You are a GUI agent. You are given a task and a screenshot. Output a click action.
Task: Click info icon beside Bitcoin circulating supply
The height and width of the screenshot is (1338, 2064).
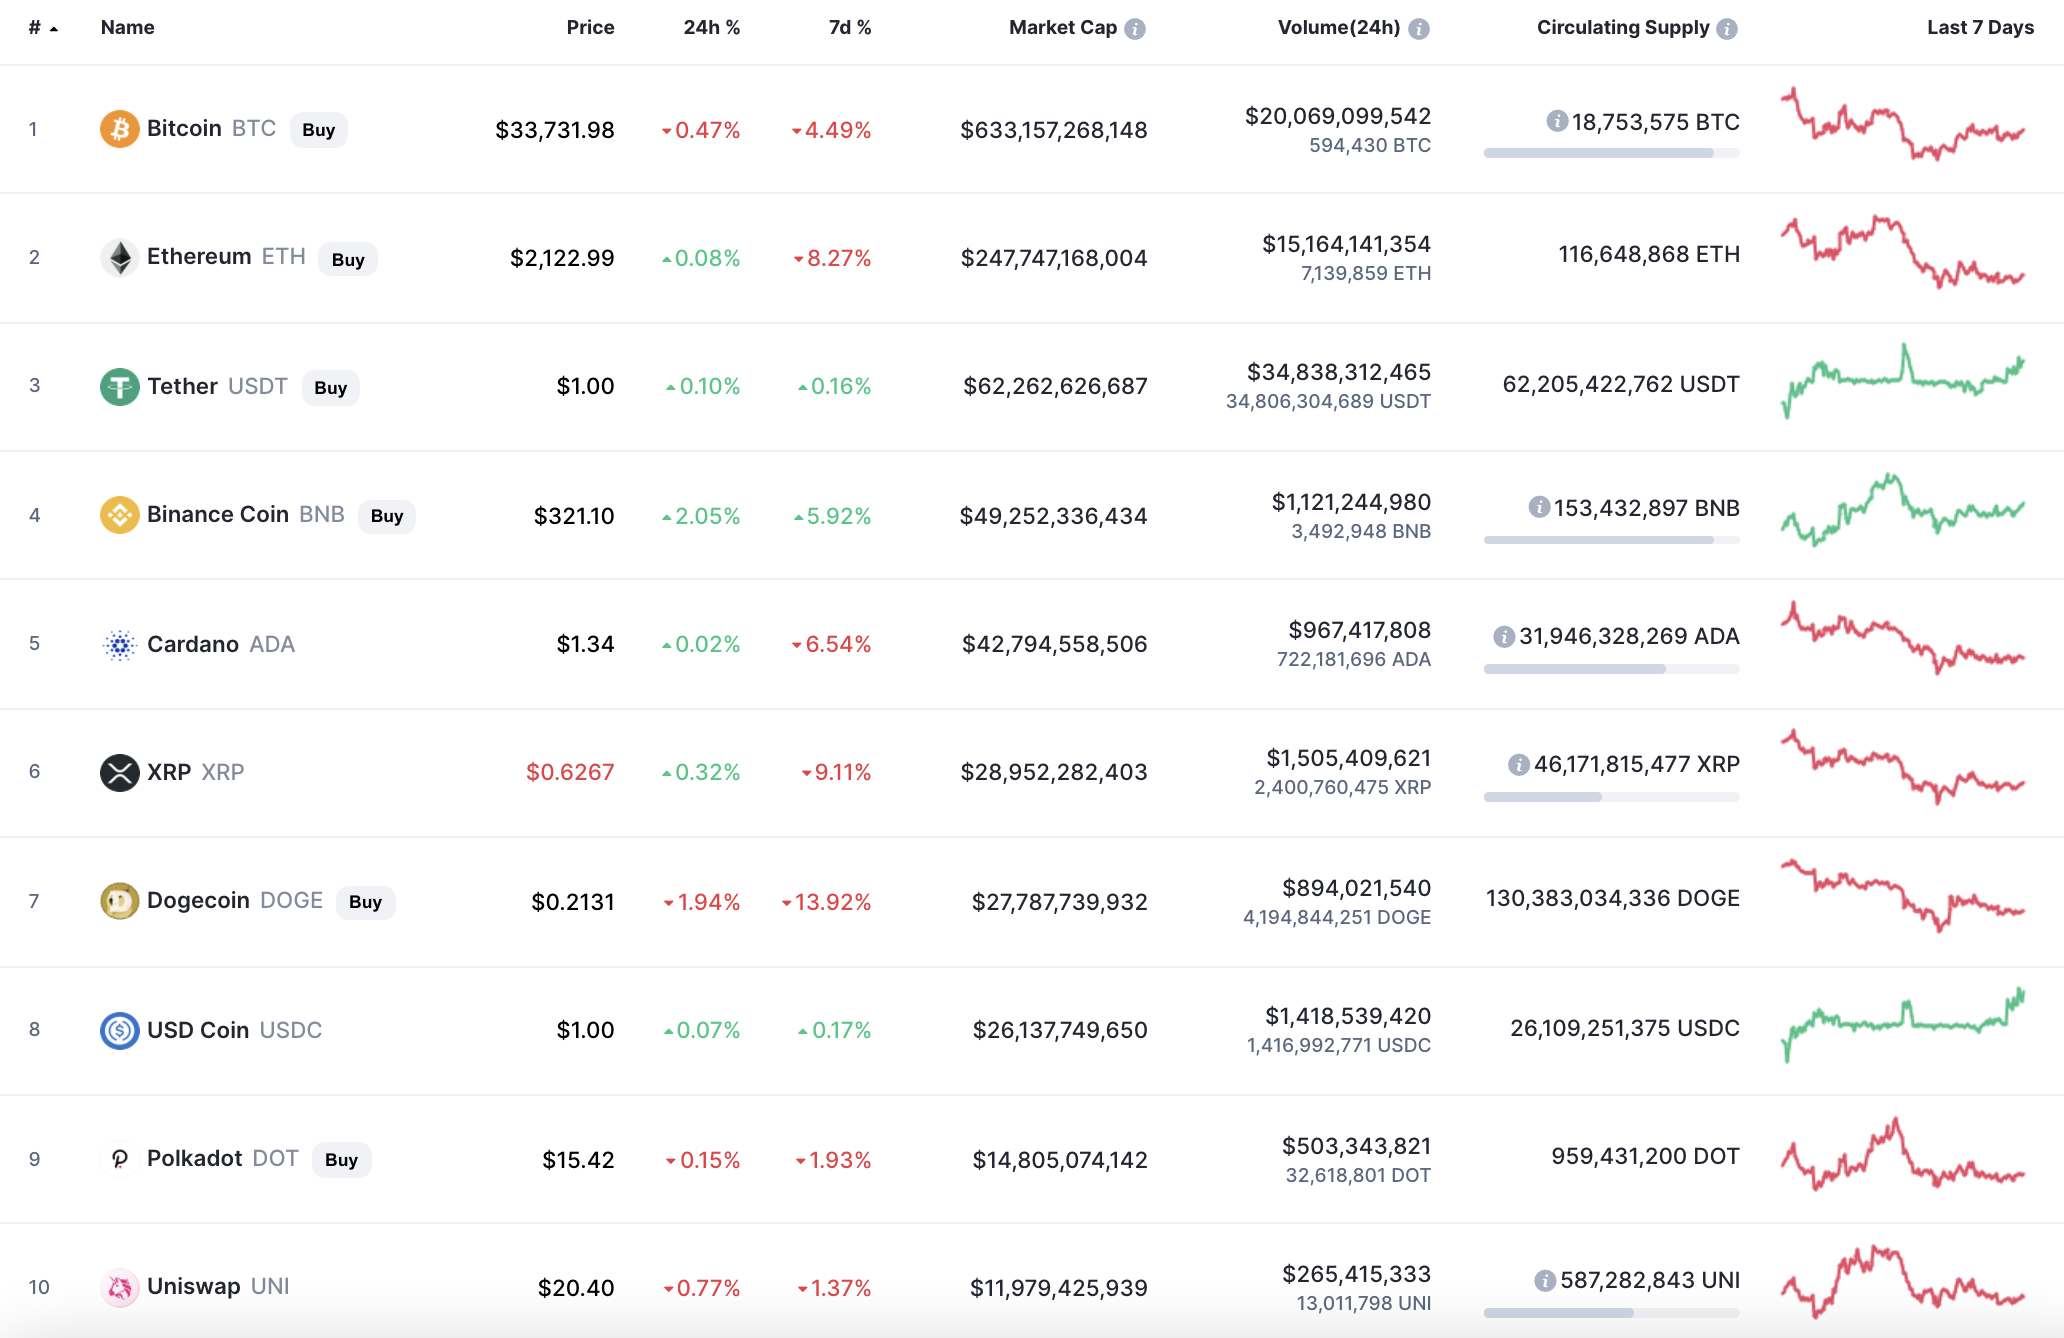tap(1556, 122)
